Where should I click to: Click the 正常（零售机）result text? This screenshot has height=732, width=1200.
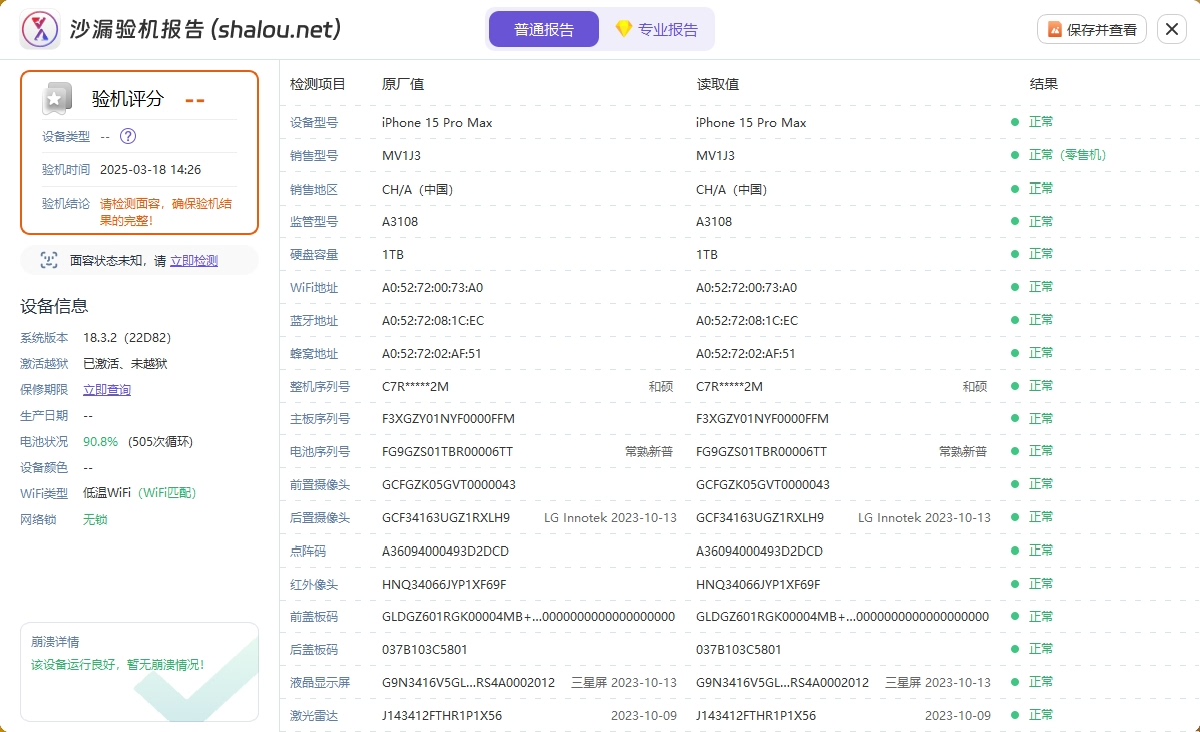click(x=1068, y=155)
